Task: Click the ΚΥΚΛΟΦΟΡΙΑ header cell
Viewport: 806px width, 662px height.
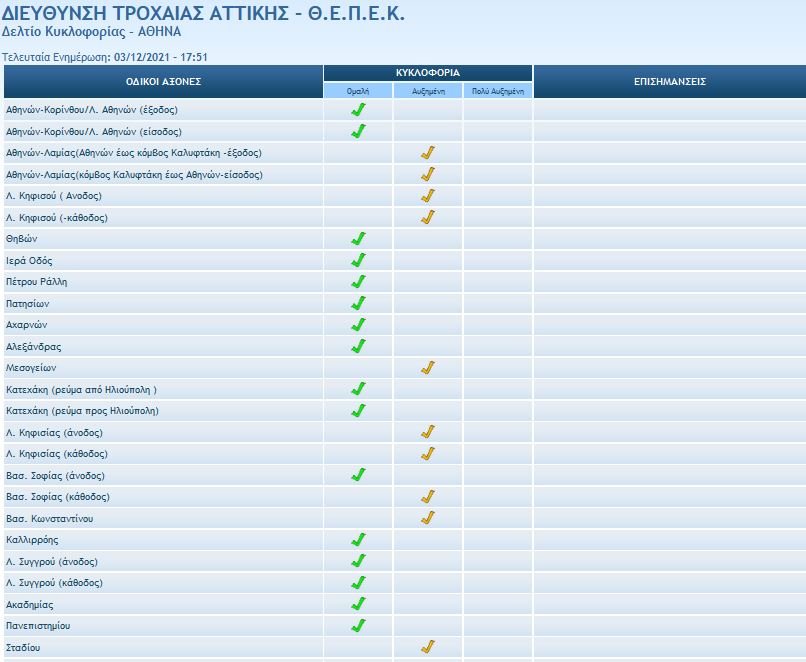Action: coord(428,73)
